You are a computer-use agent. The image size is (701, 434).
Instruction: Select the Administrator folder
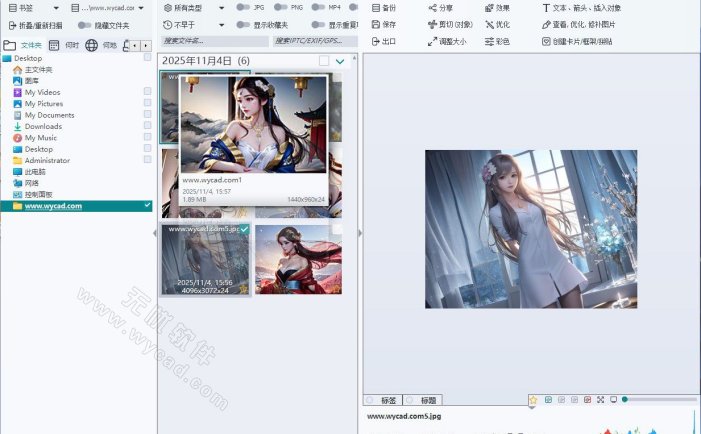[47, 160]
